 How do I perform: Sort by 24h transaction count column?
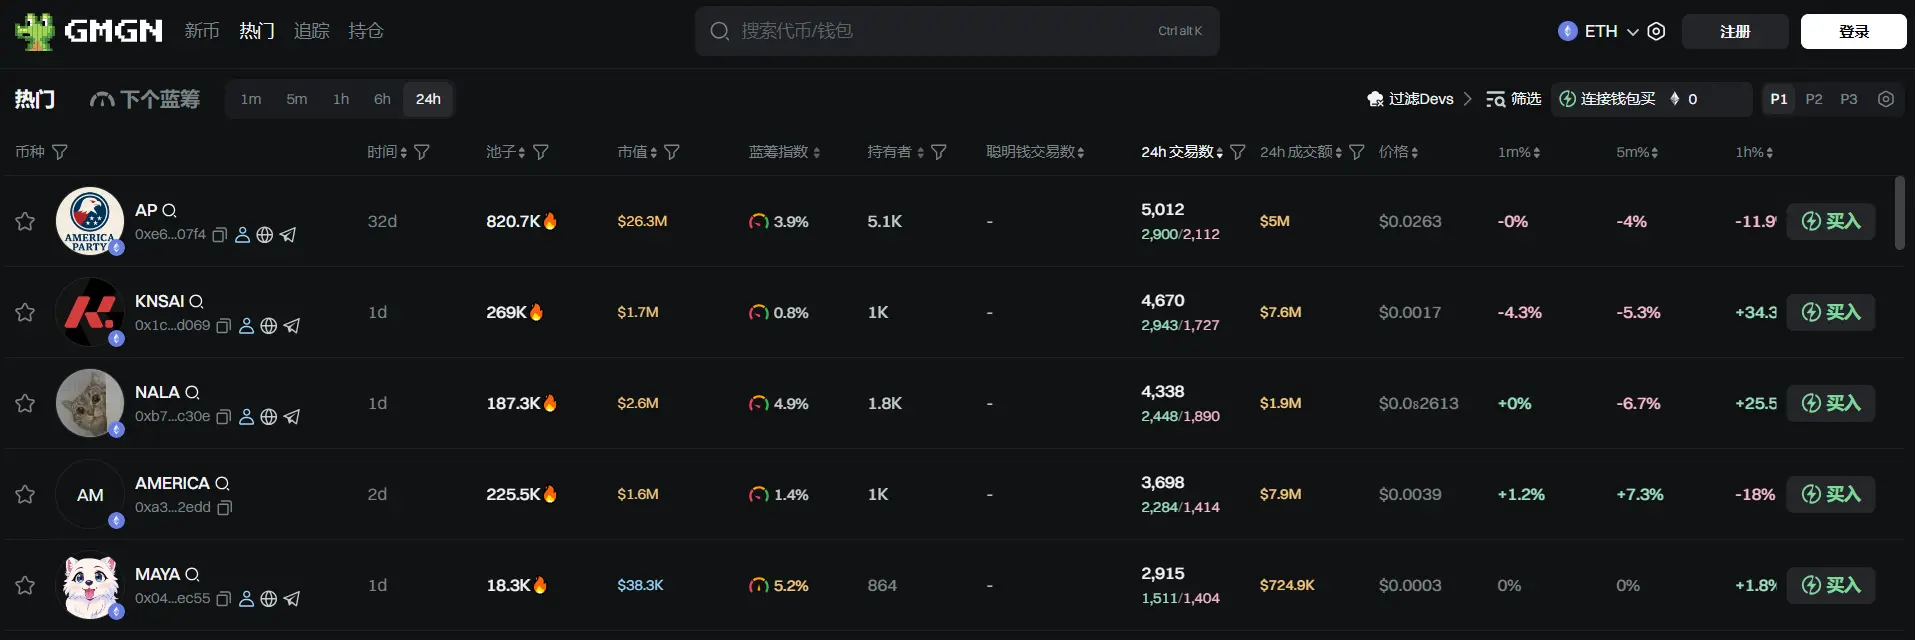point(1181,152)
